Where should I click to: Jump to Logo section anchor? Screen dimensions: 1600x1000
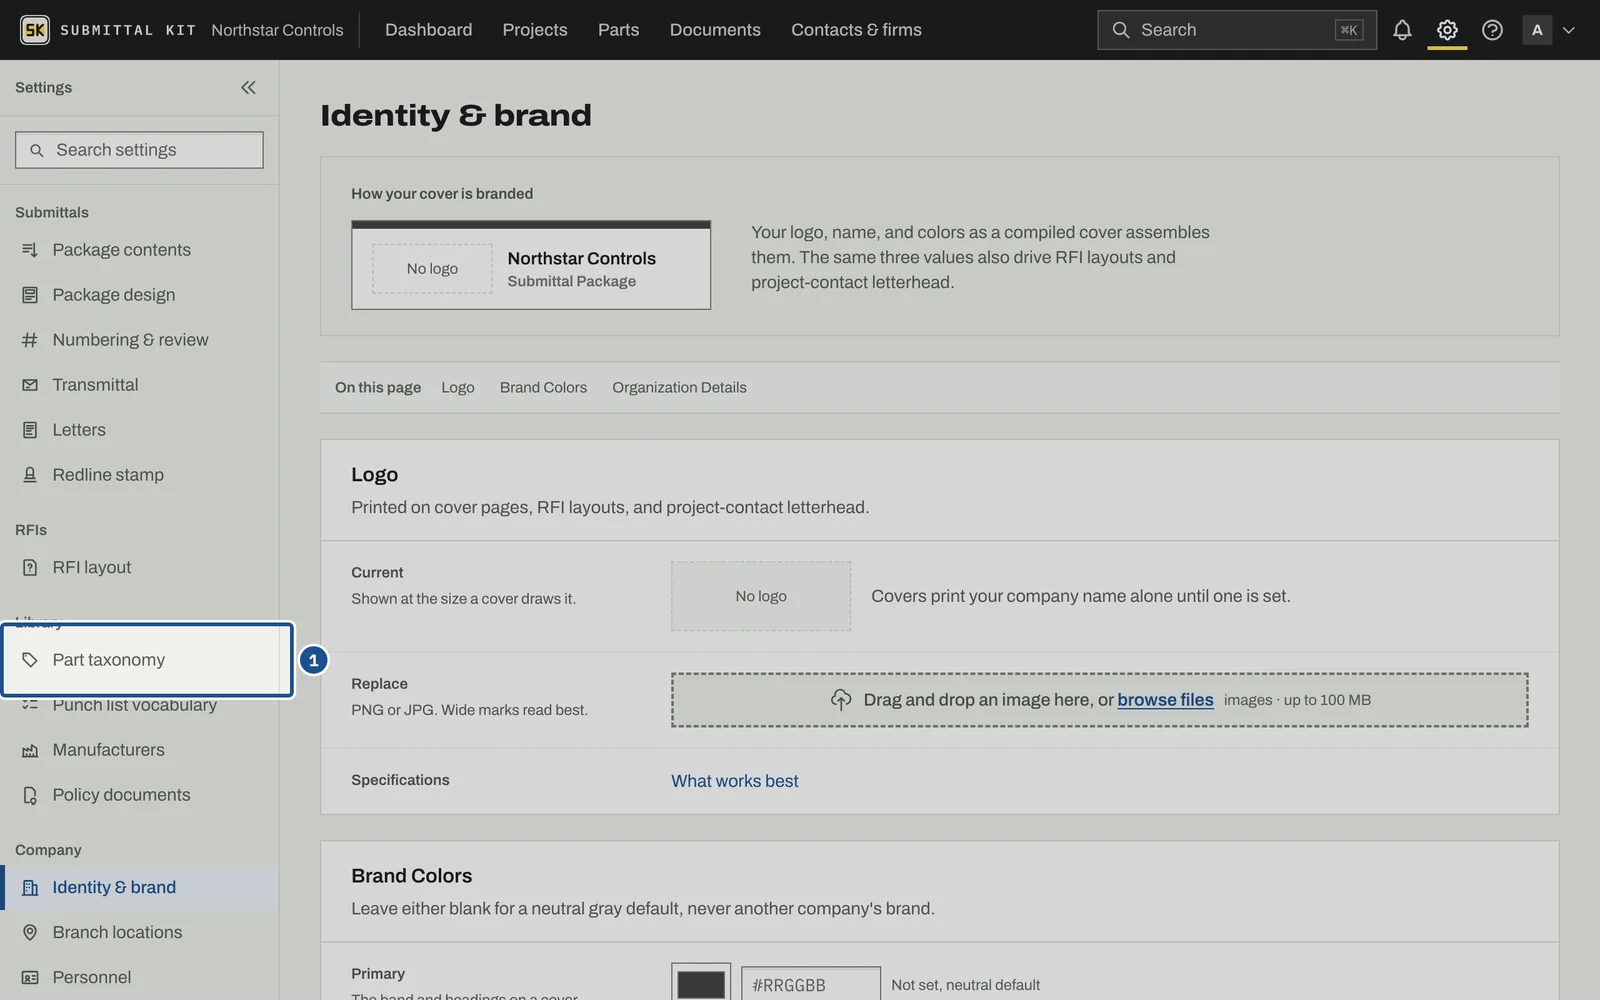click(458, 388)
